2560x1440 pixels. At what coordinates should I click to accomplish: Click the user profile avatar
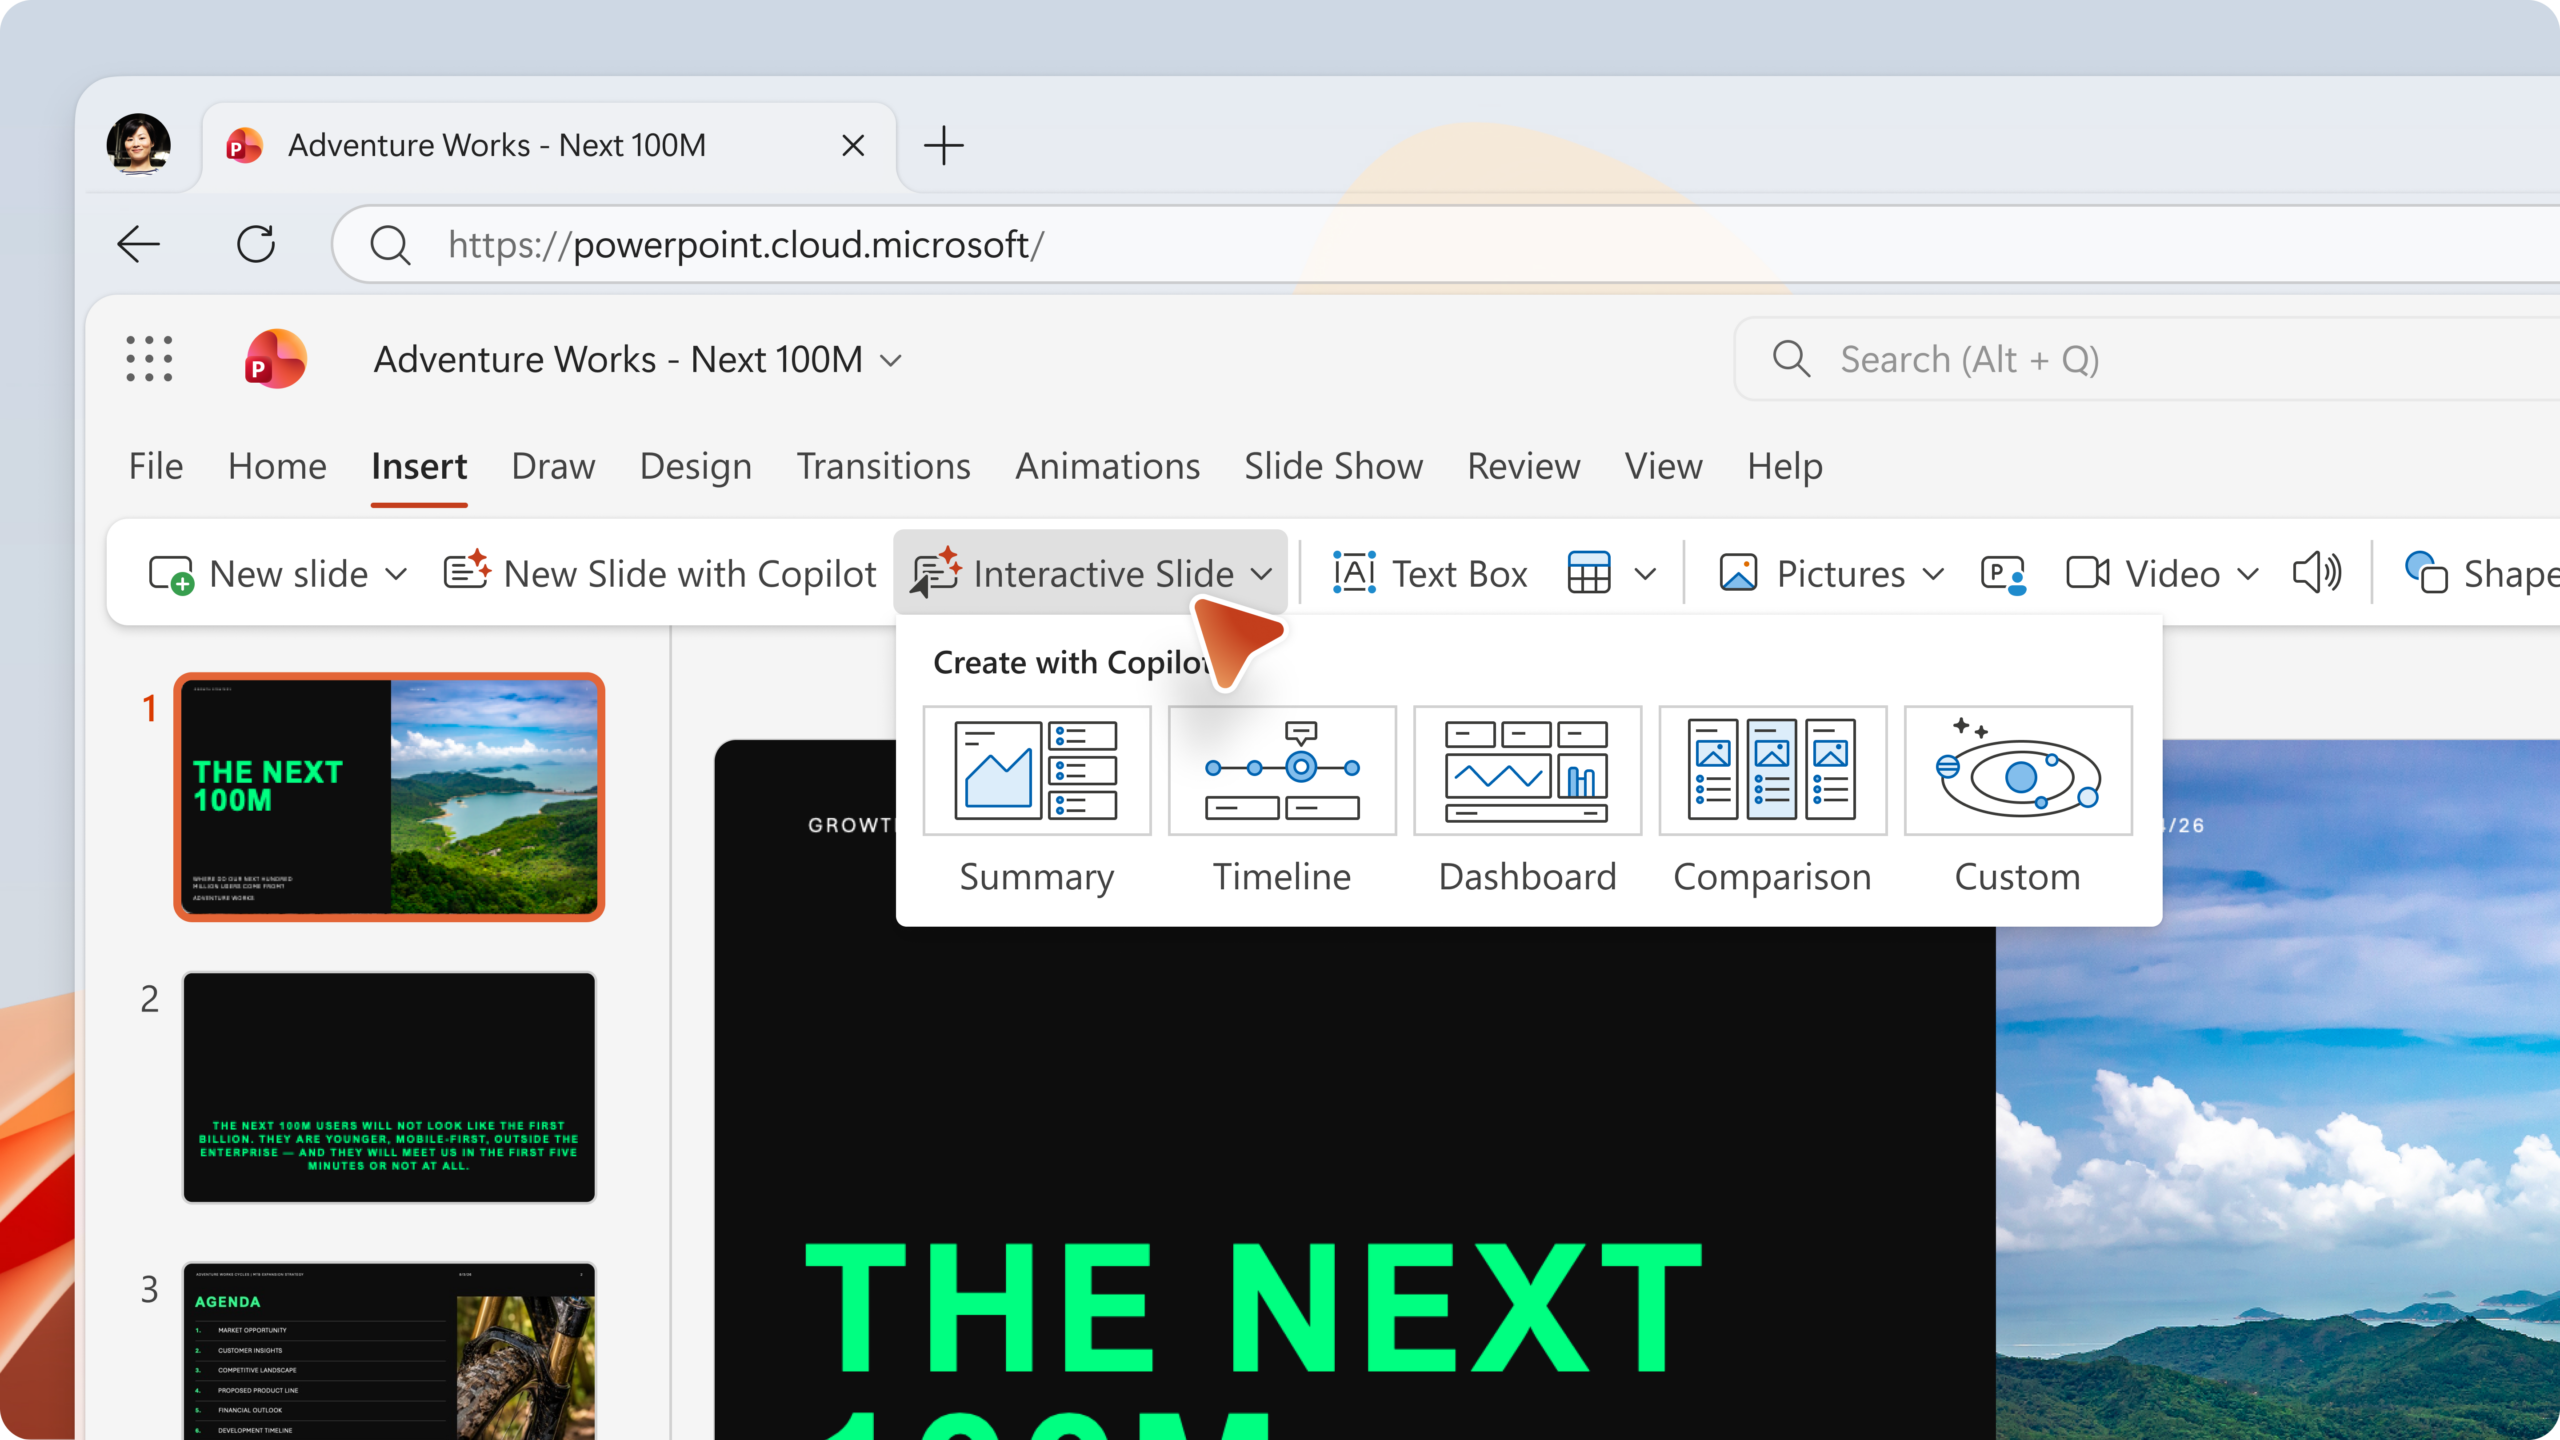pos(138,145)
